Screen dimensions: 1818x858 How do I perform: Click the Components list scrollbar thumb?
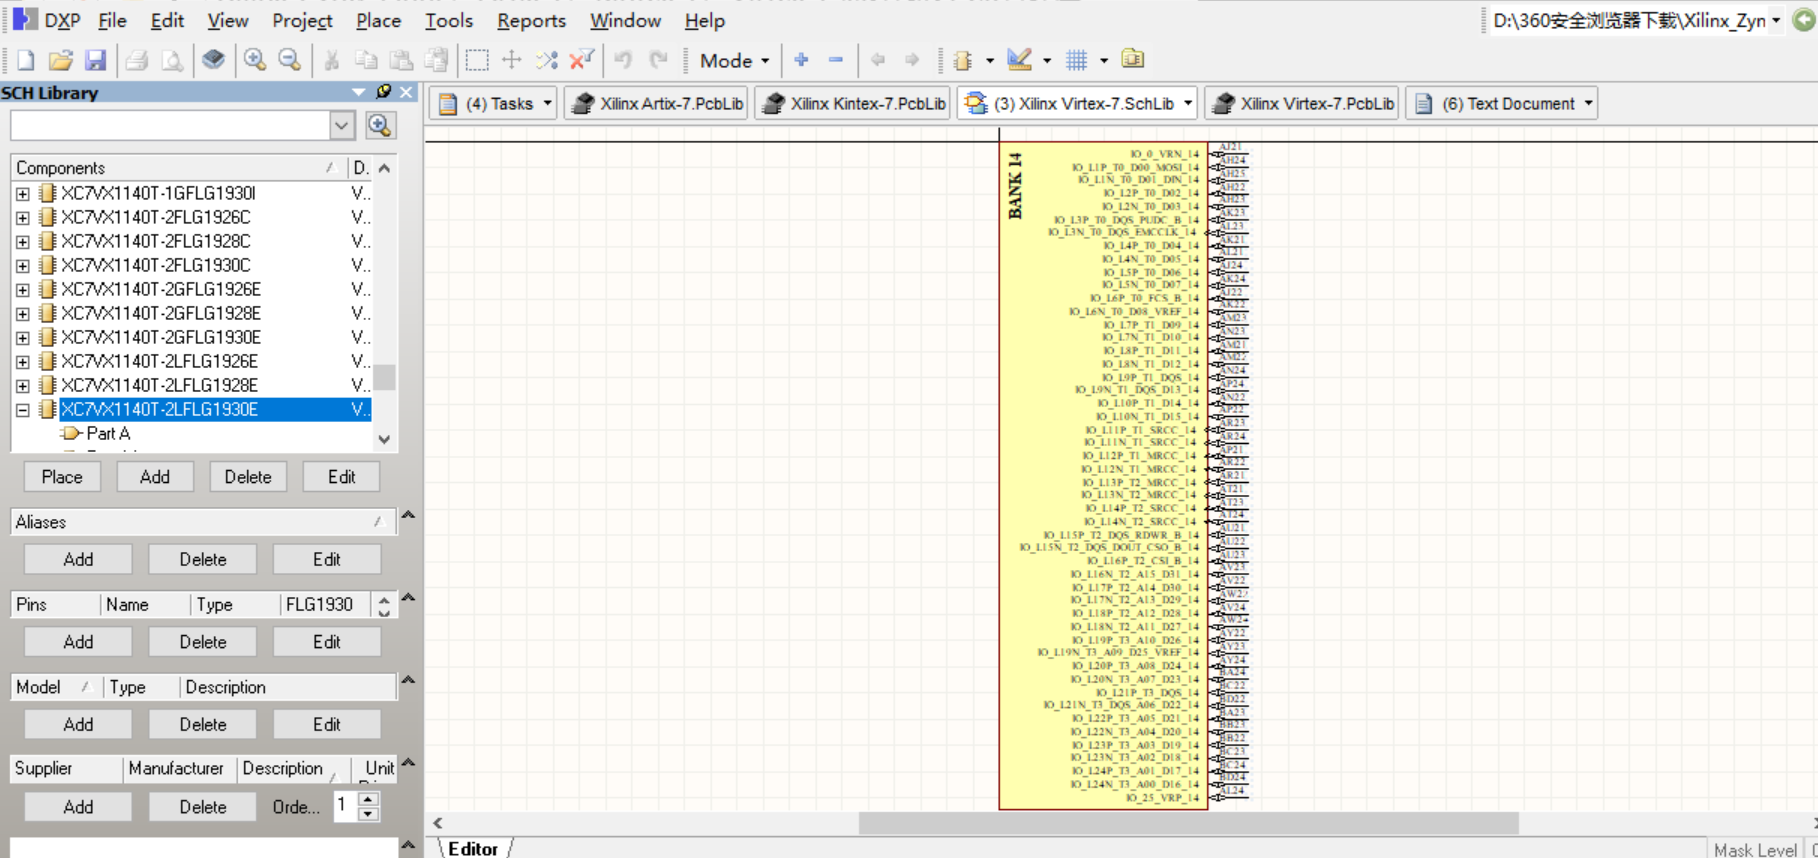[385, 378]
